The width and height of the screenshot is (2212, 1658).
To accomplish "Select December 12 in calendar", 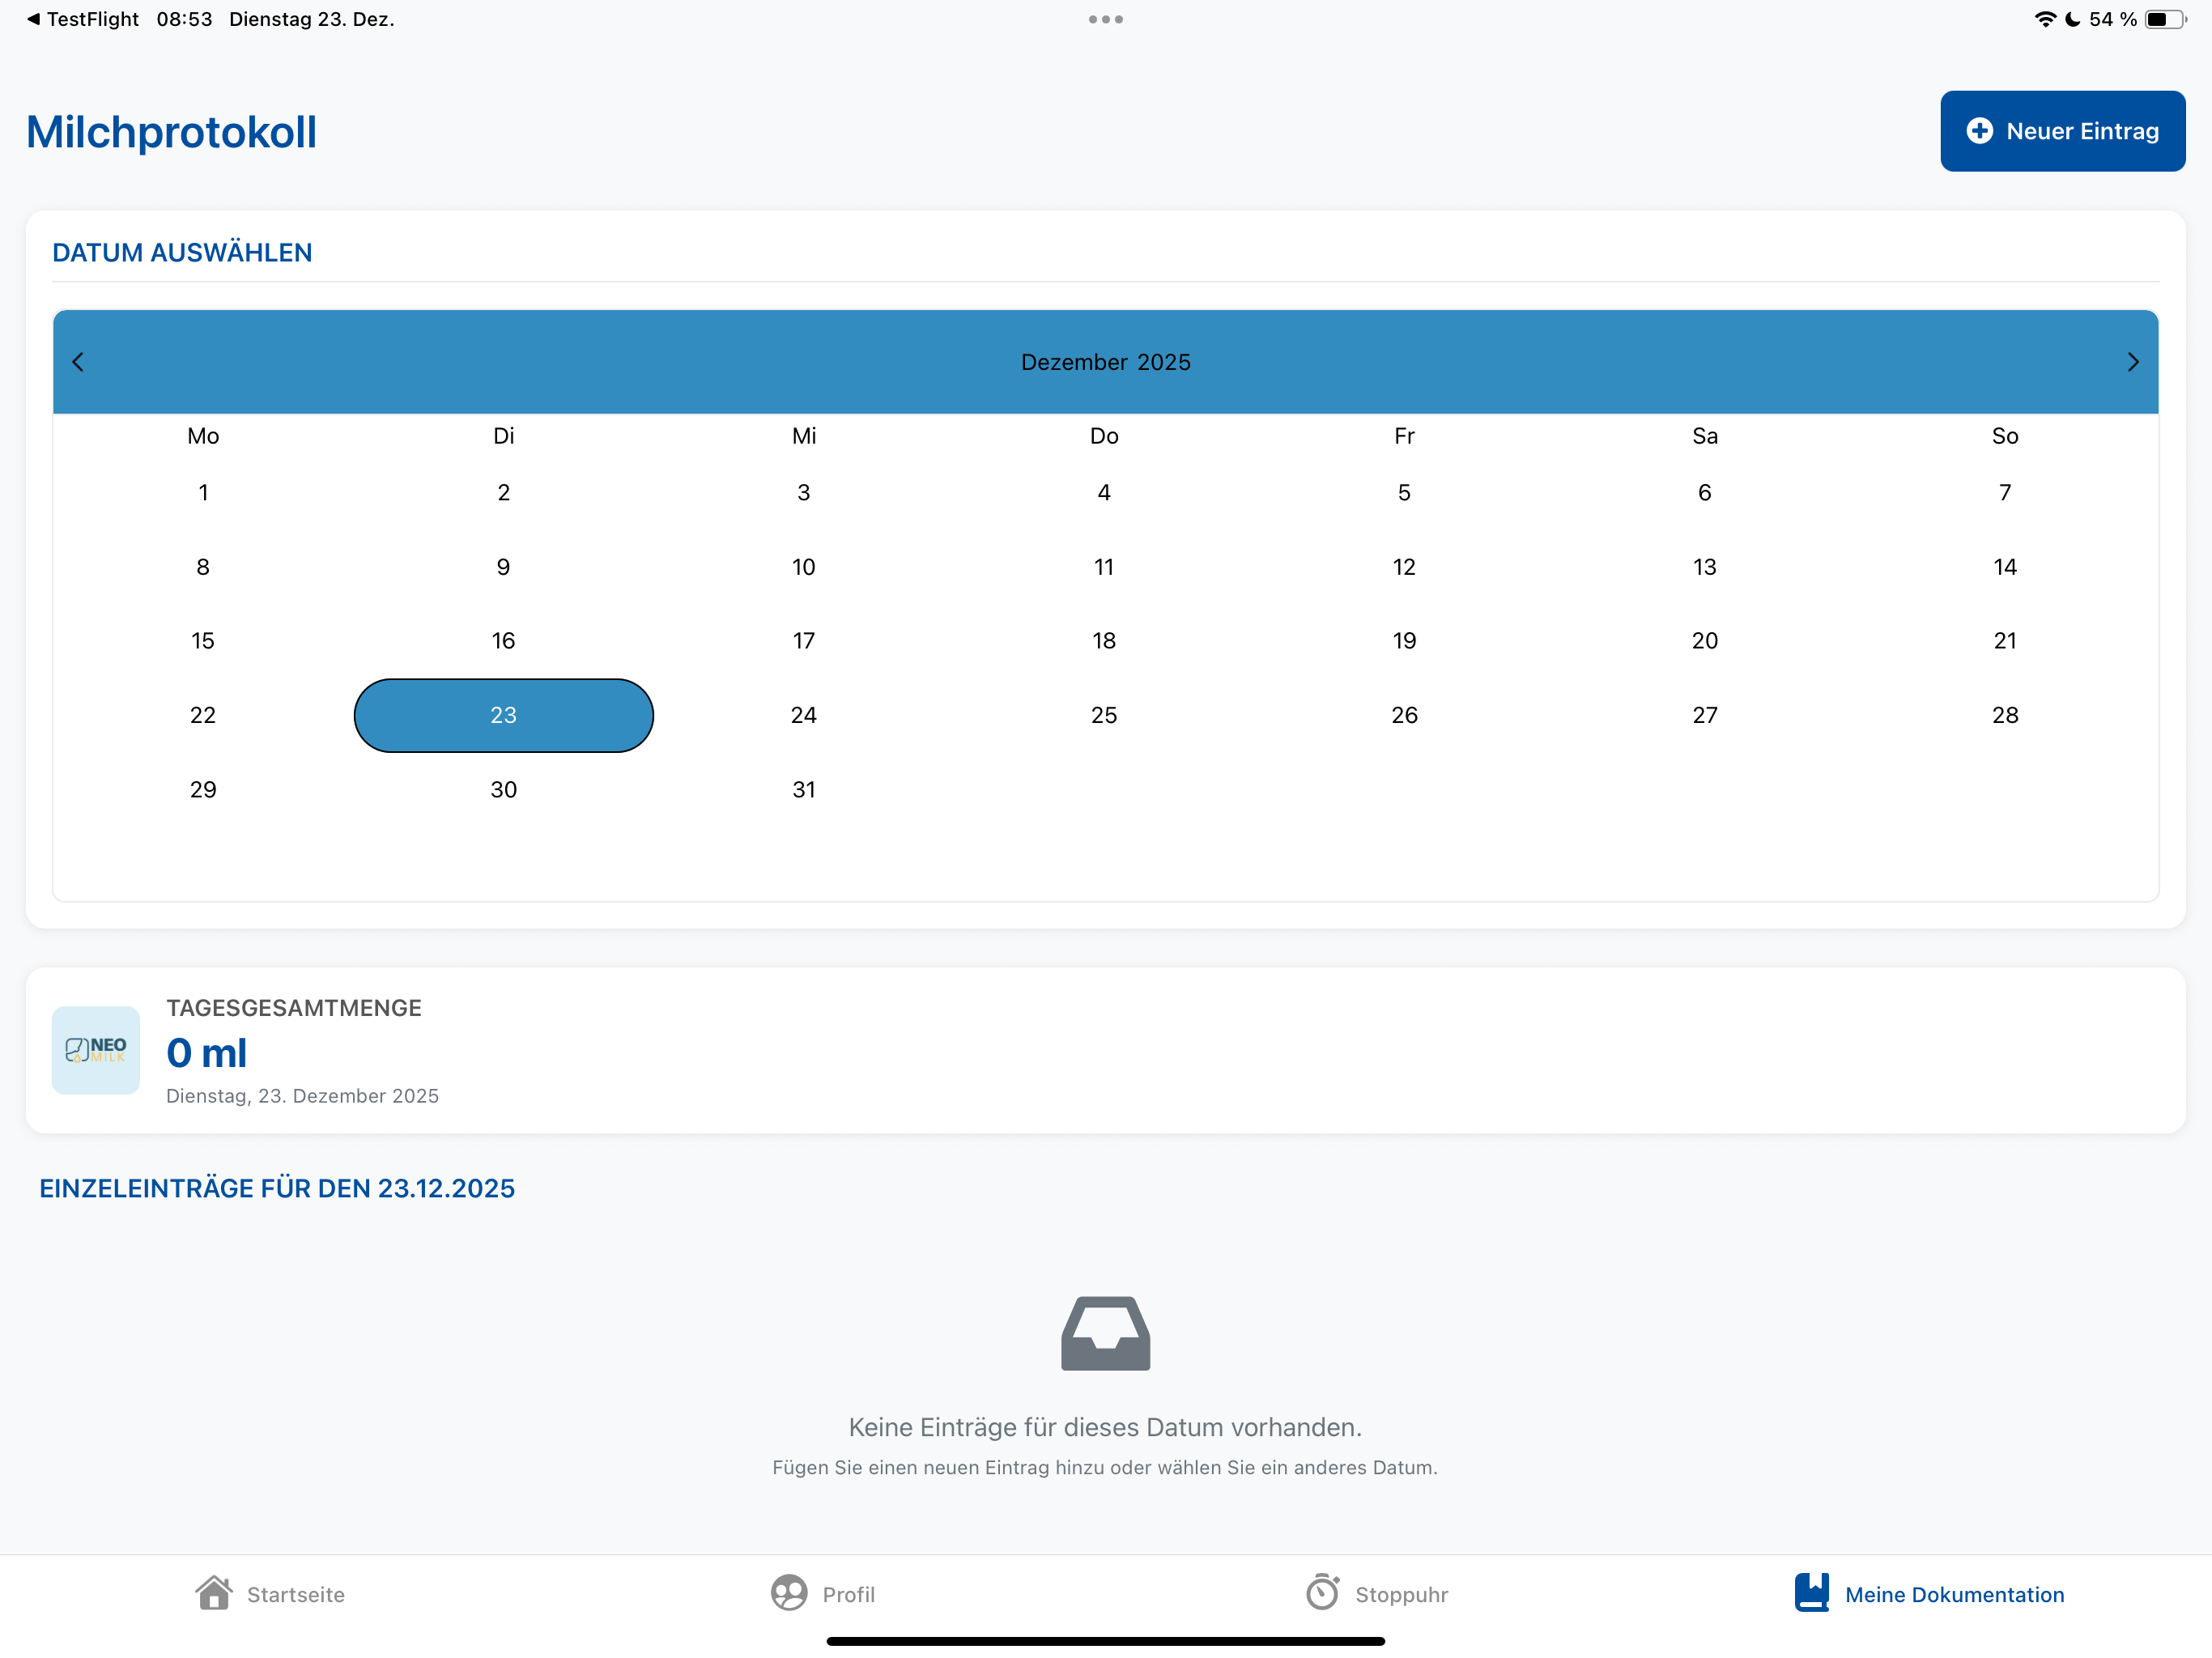I will coord(1404,567).
